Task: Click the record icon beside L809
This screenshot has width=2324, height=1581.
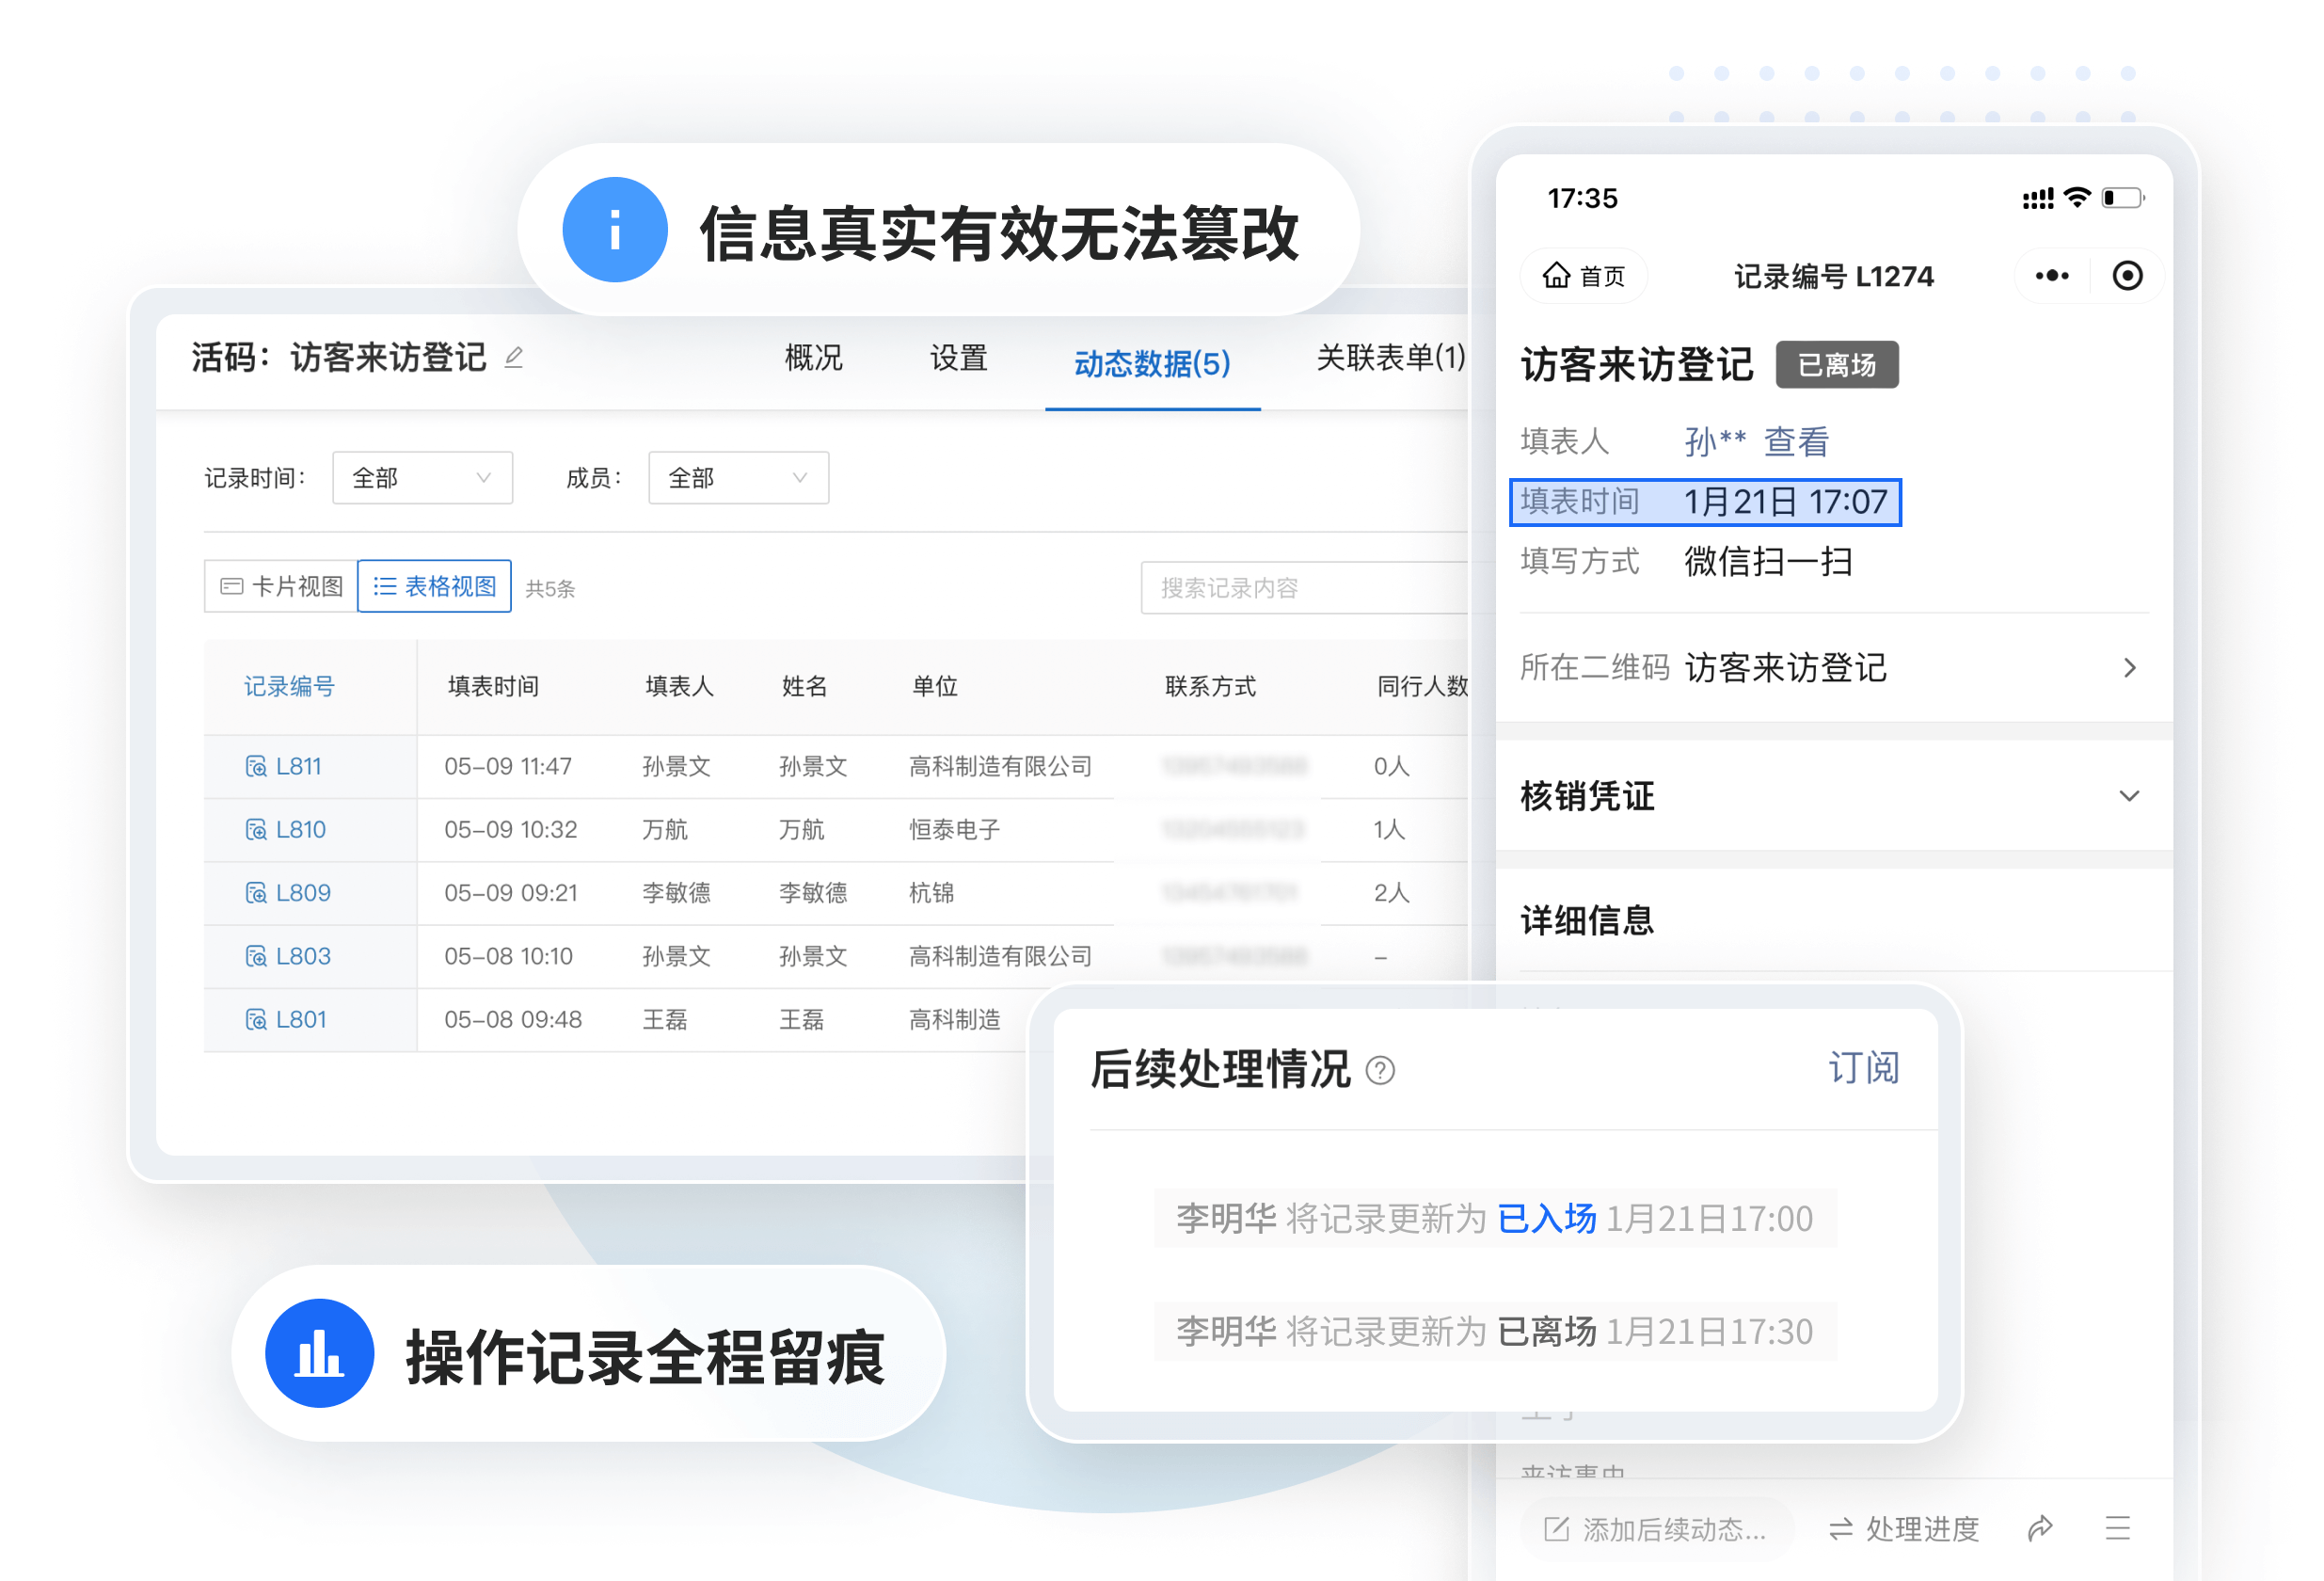Action: point(256,892)
